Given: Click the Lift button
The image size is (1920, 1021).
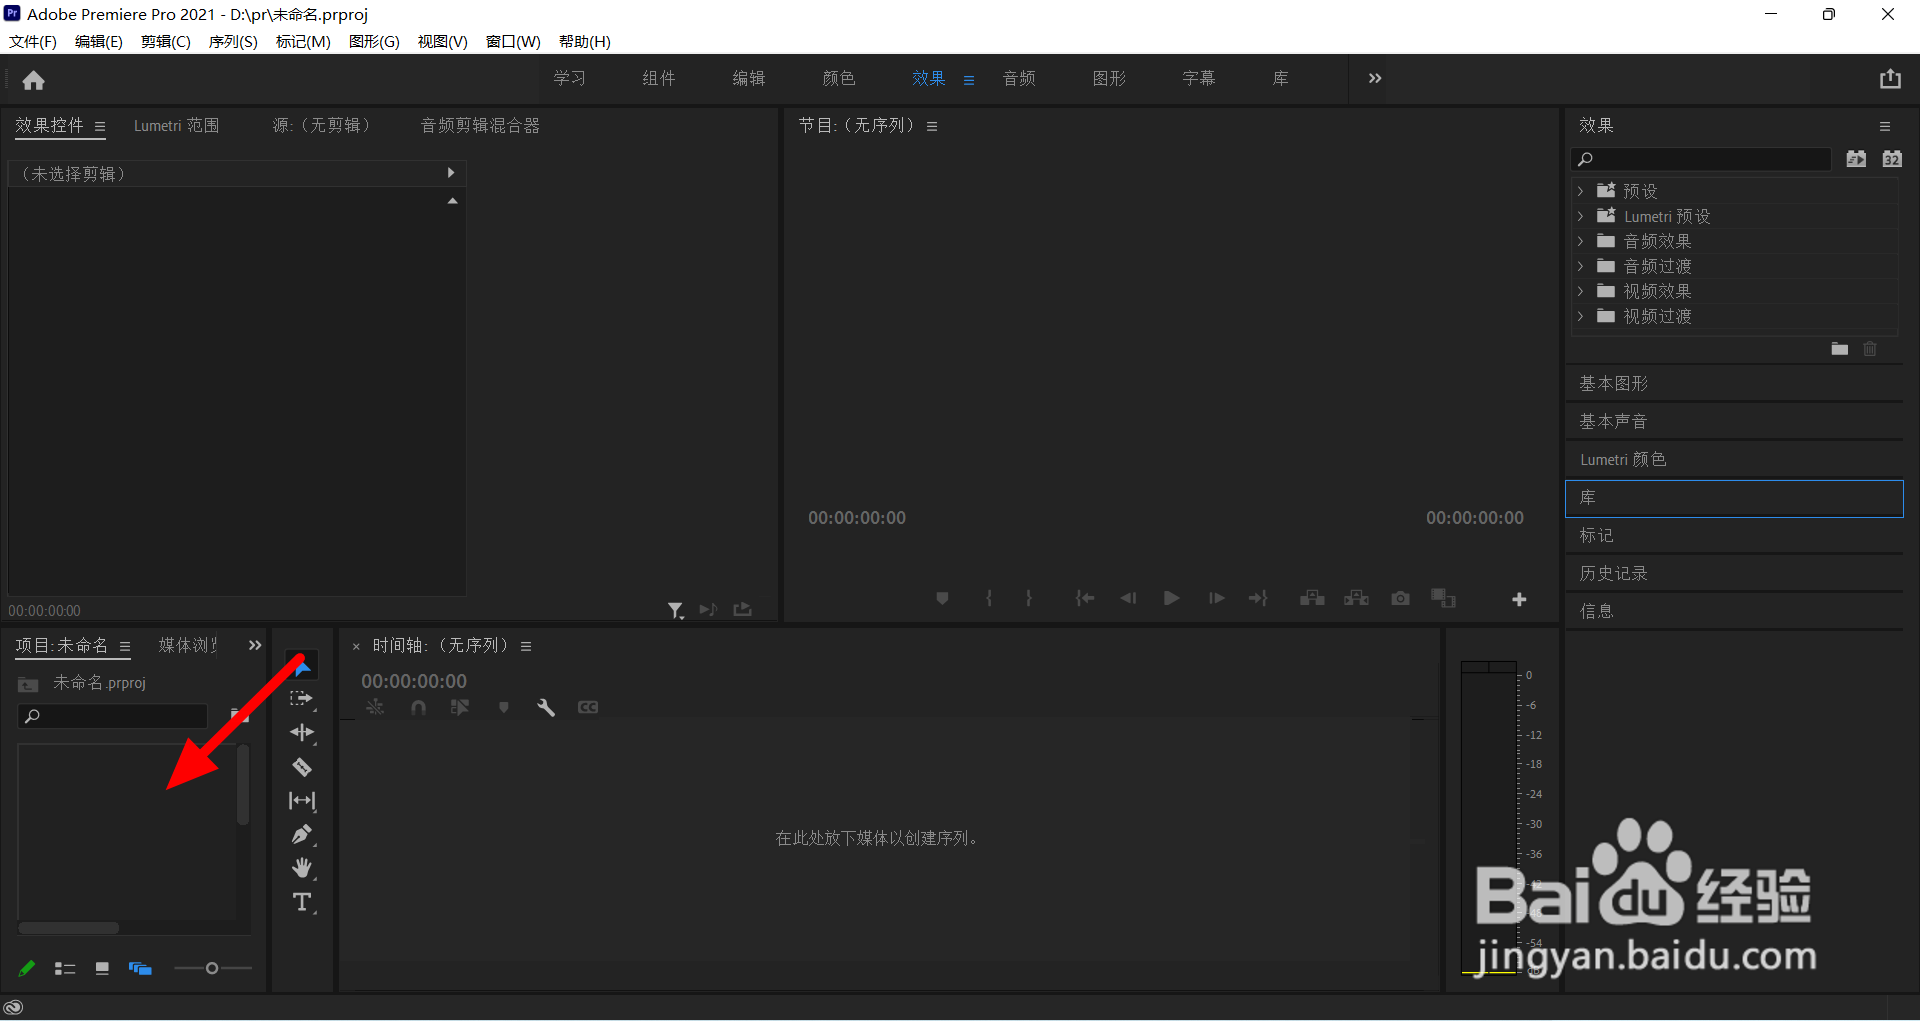Looking at the screenshot, I should pos(1312,598).
